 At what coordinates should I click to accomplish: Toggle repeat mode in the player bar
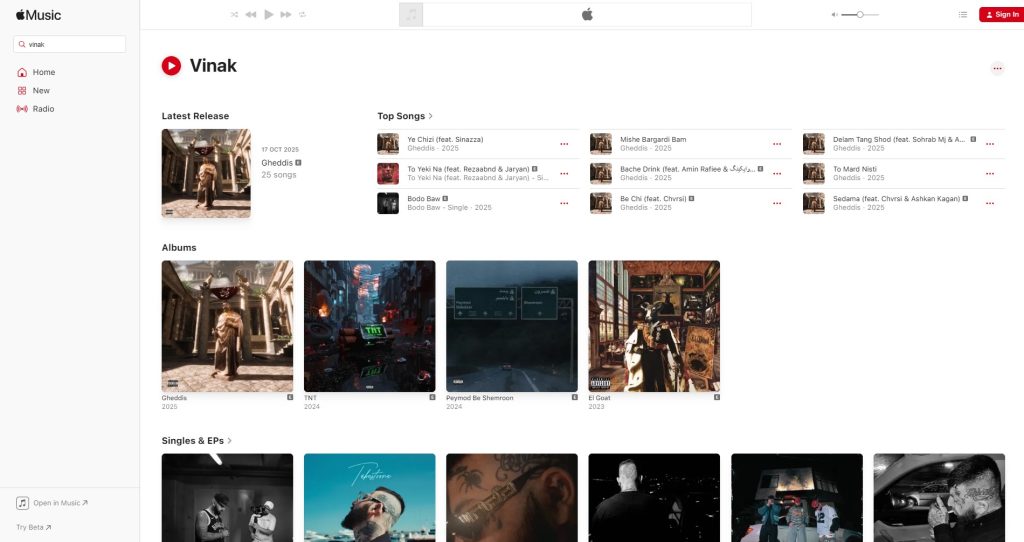coord(303,15)
